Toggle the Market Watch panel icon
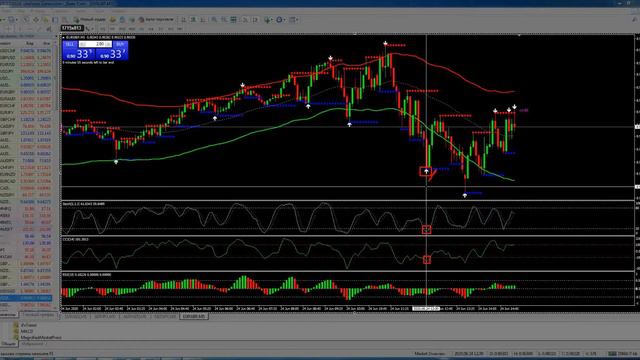 pyautogui.click(x=26, y=20)
